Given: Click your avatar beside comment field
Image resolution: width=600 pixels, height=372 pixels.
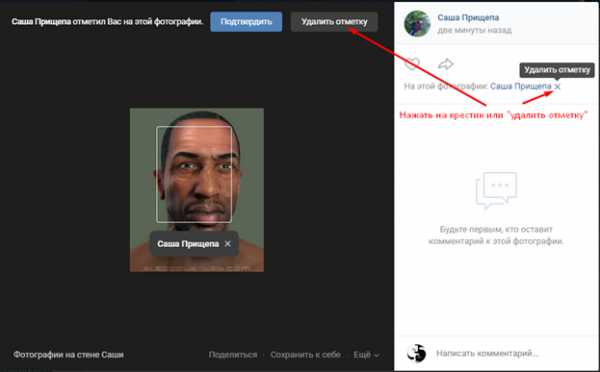Looking at the screenshot, I should [416, 353].
